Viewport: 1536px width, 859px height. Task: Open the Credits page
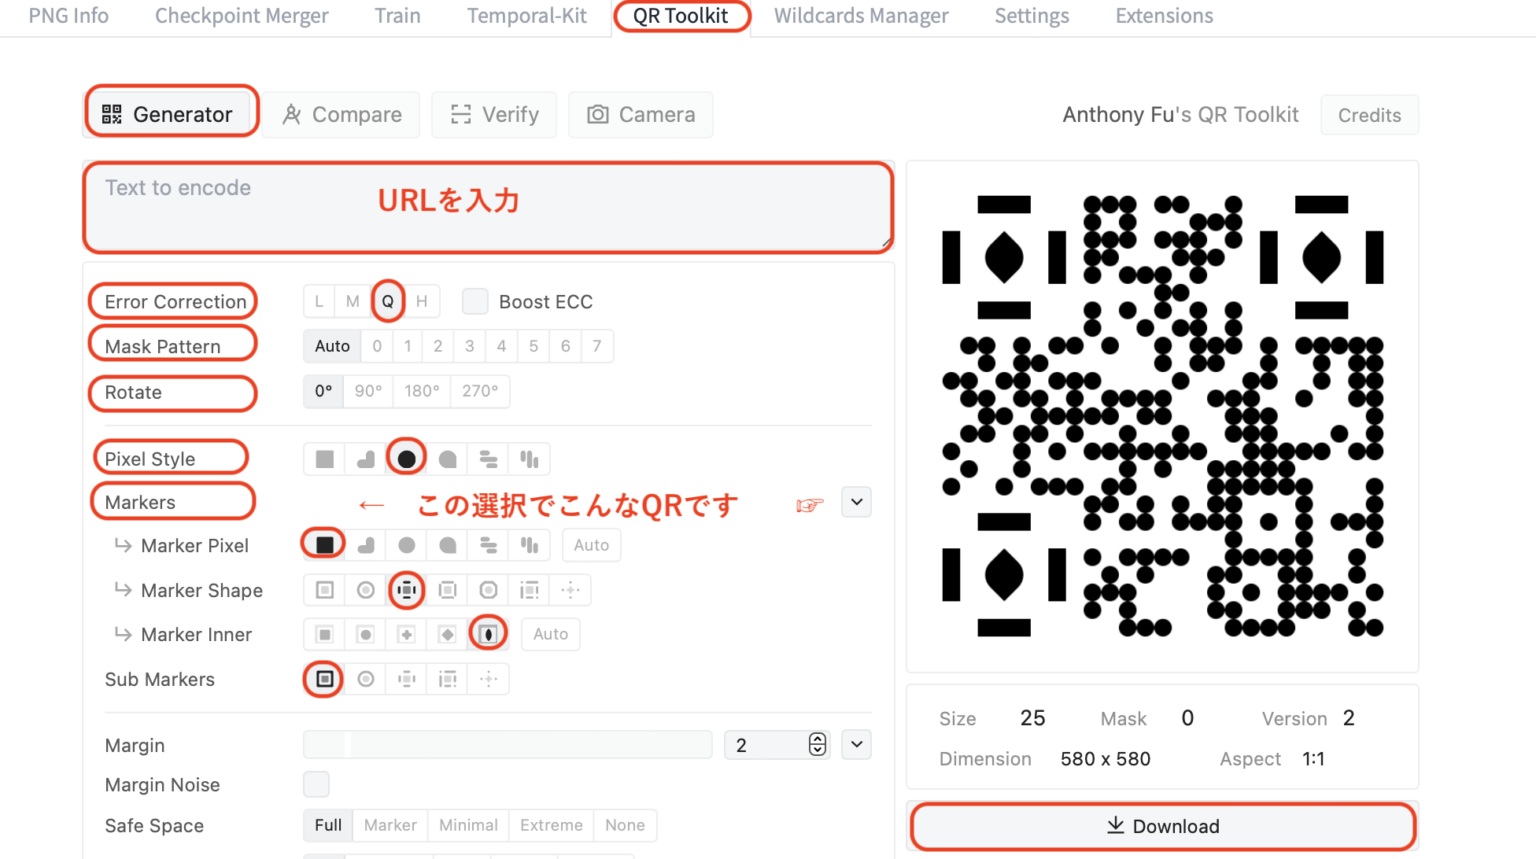pyautogui.click(x=1369, y=115)
